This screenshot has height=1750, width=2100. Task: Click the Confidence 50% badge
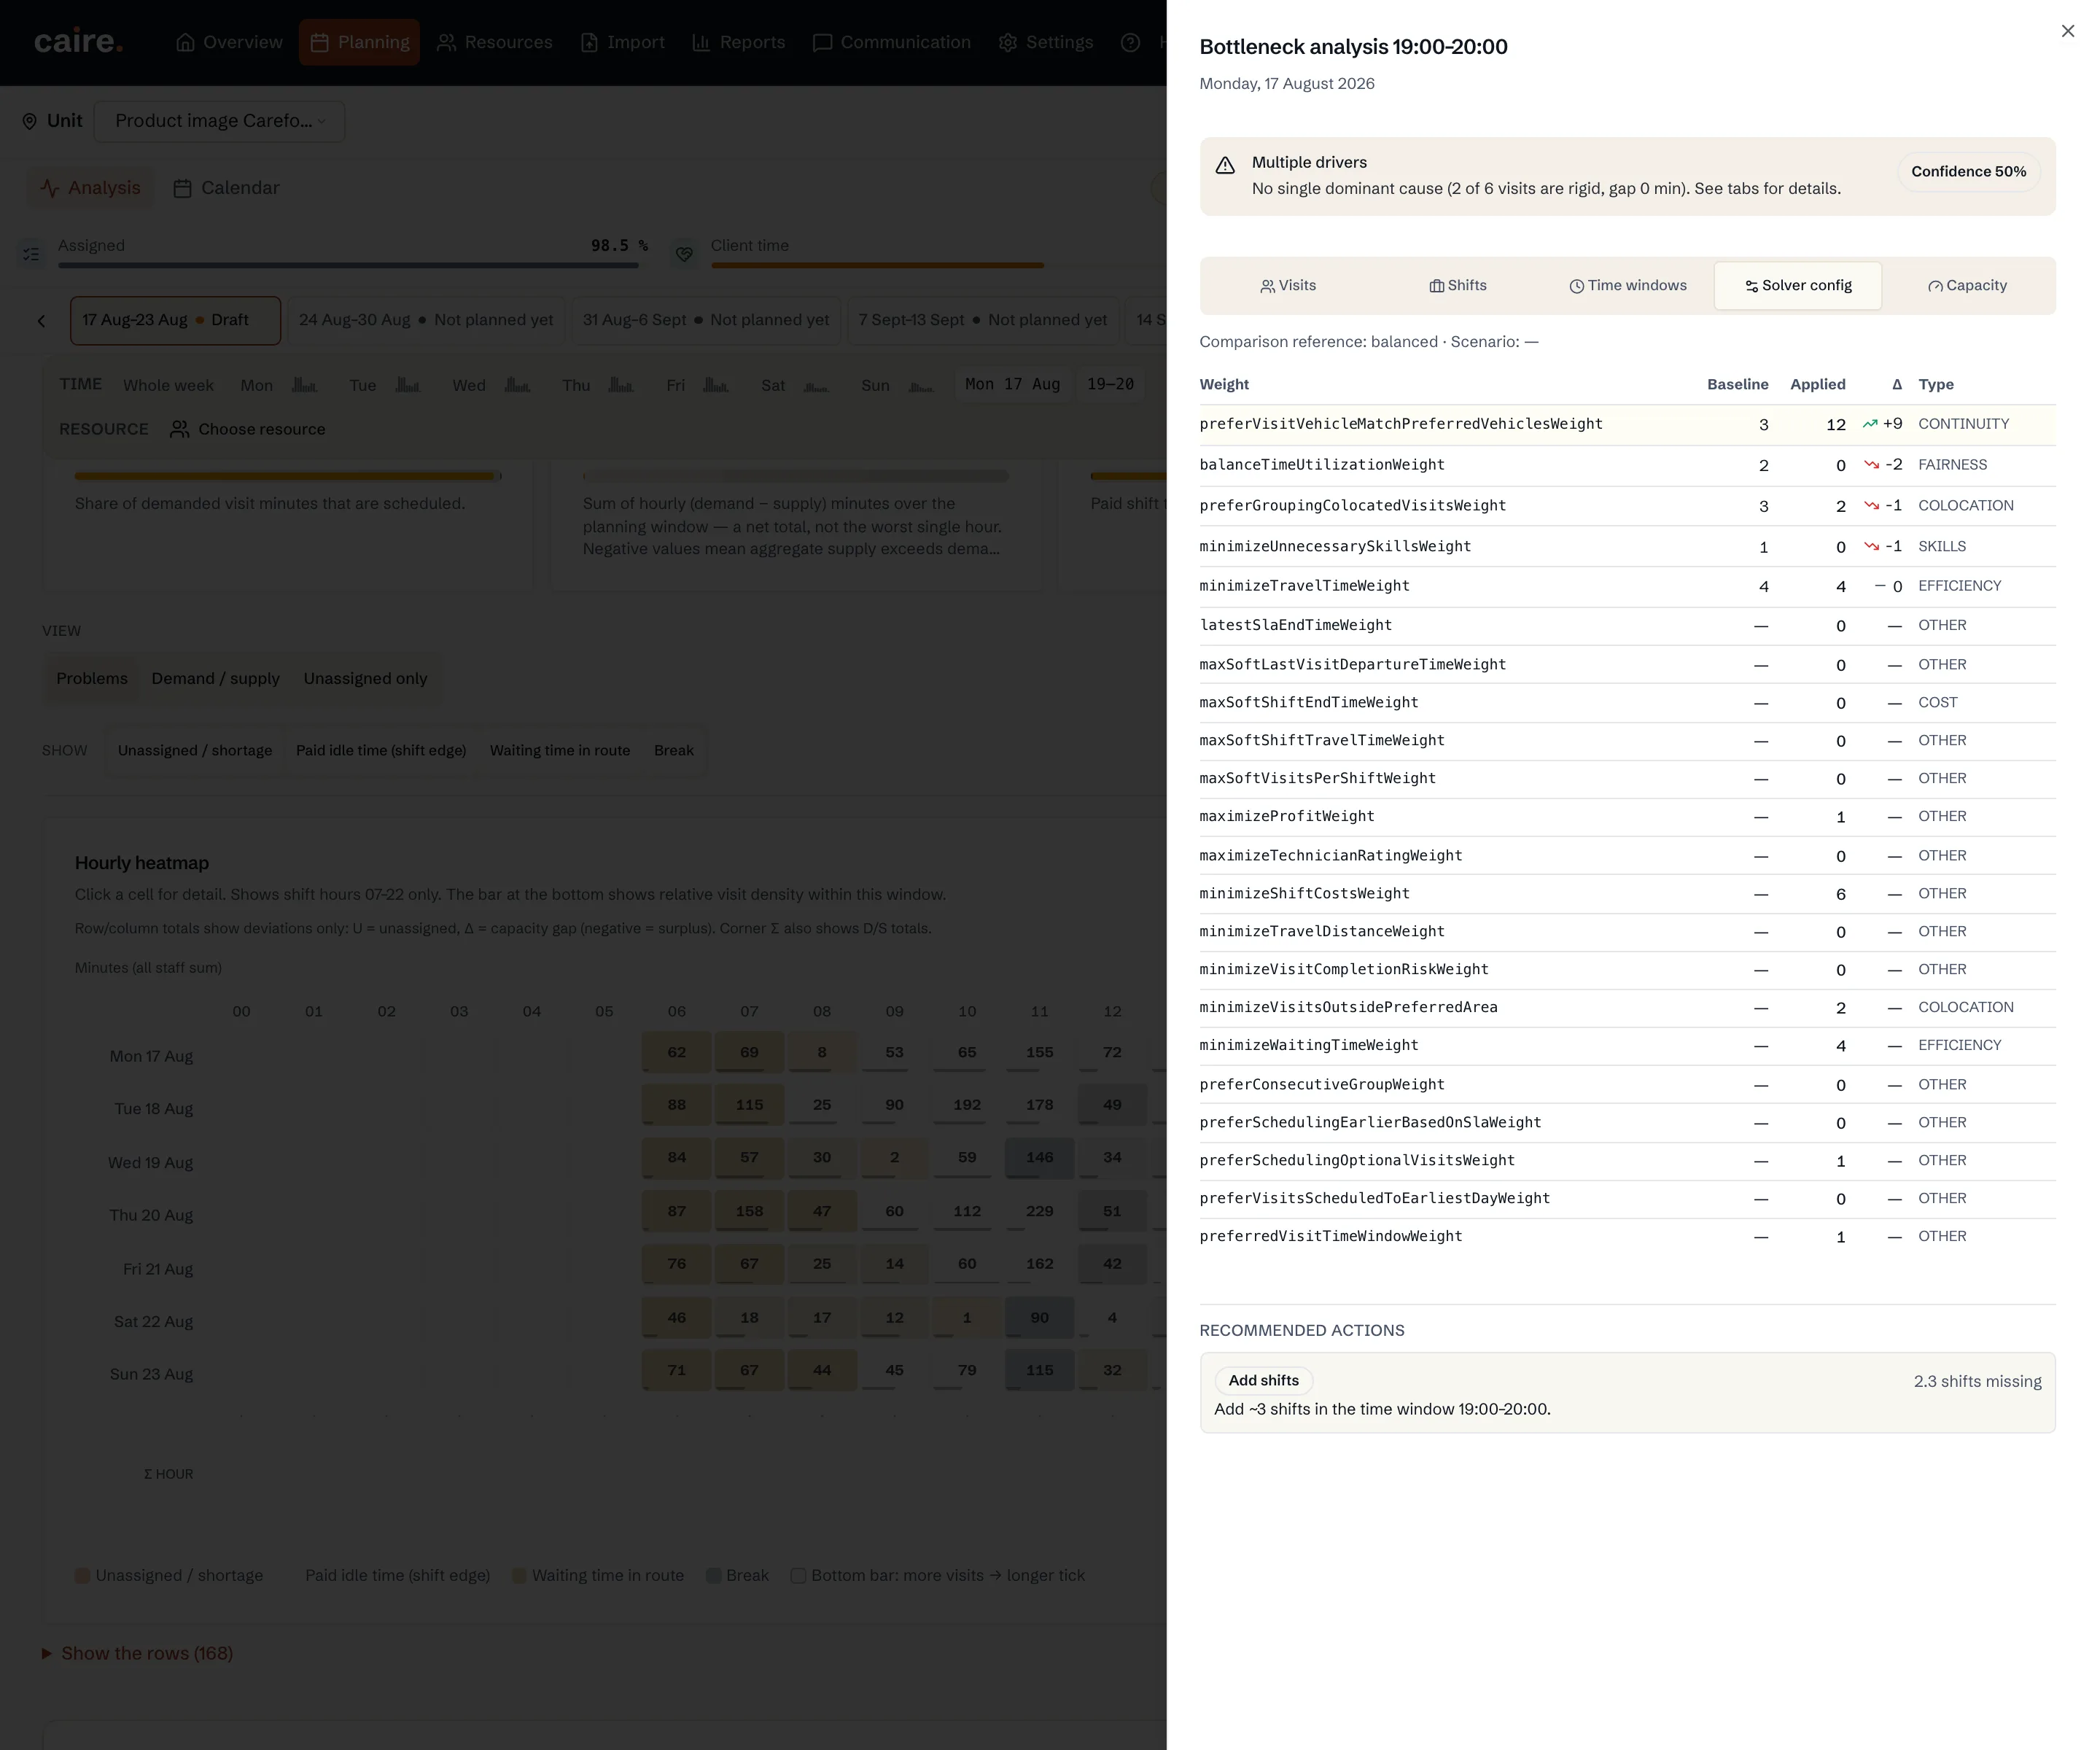coord(1968,172)
